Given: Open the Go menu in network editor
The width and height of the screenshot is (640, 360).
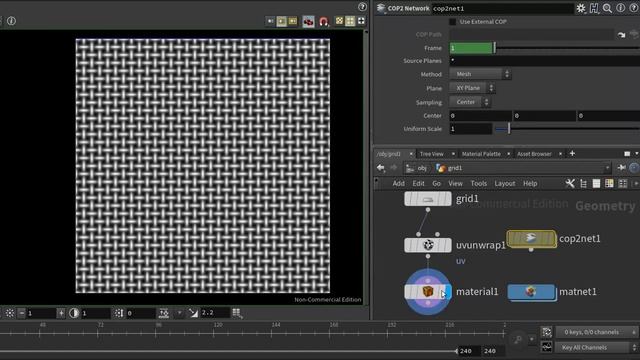Looking at the screenshot, I should pos(436,184).
